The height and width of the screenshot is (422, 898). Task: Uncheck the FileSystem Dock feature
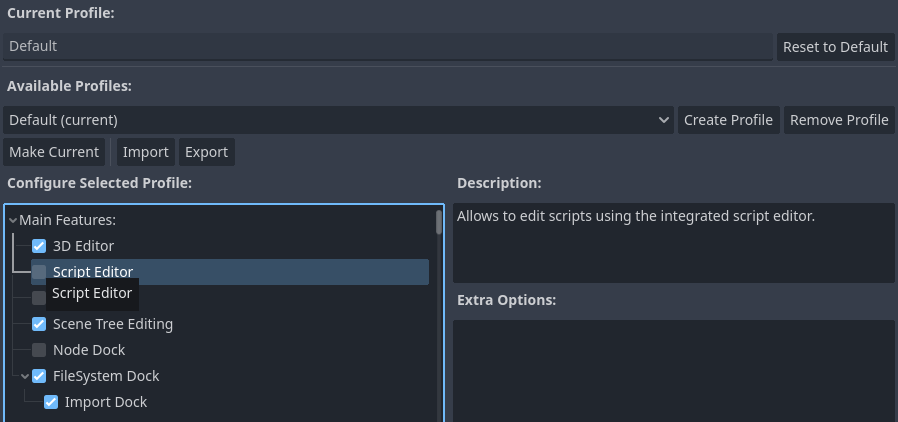[39, 376]
